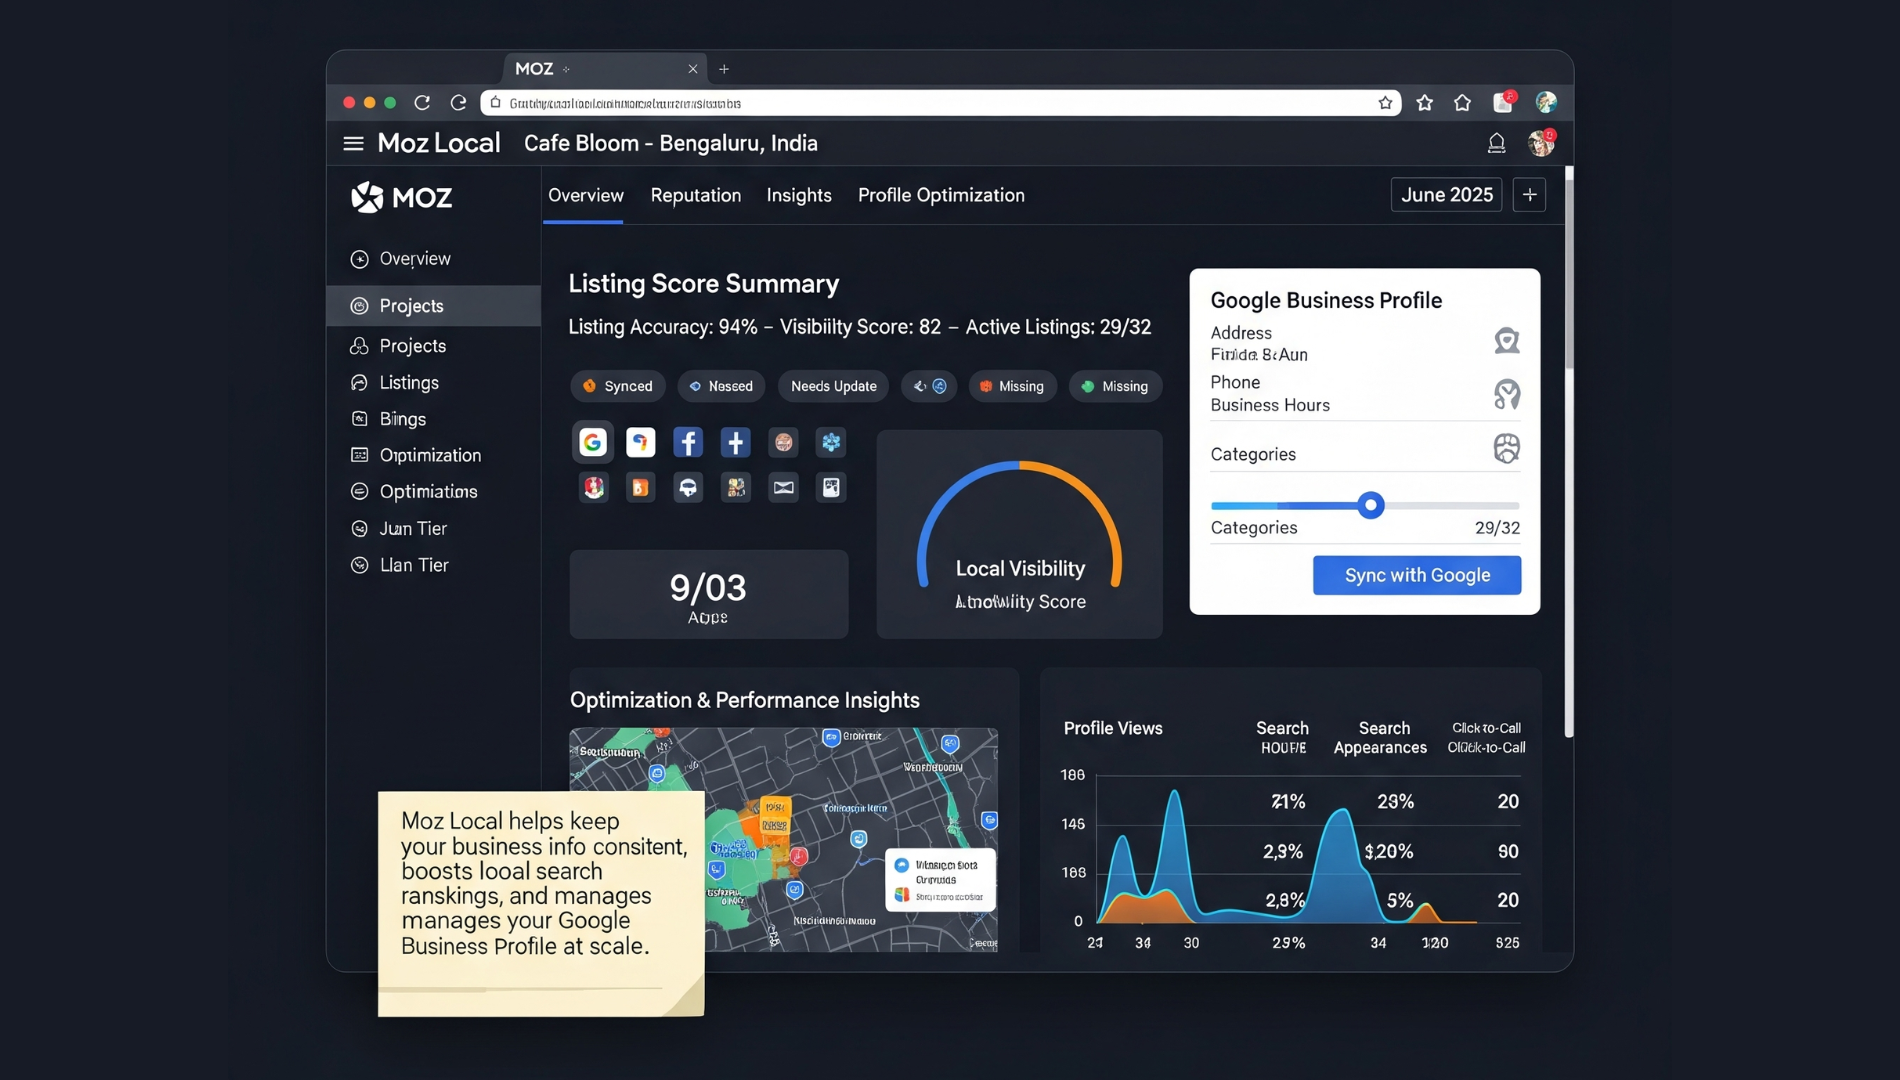Select the collage listing icon next to the envelope
The image size is (1900, 1080).
coord(736,487)
